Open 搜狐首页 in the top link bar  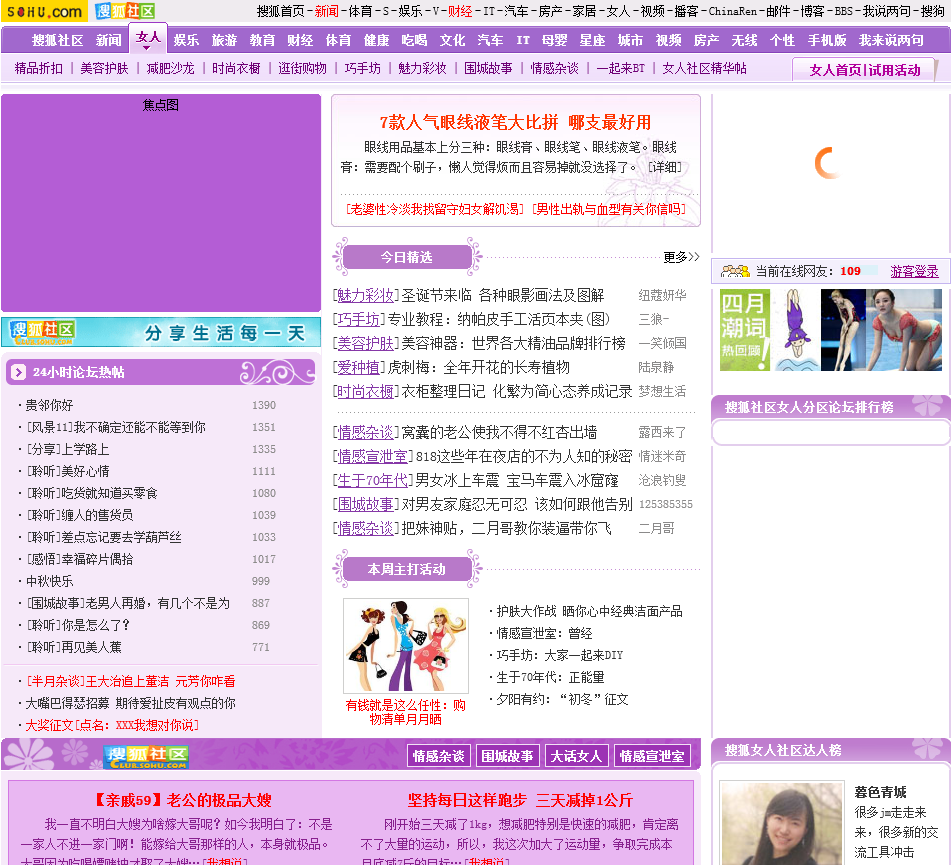tap(280, 11)
